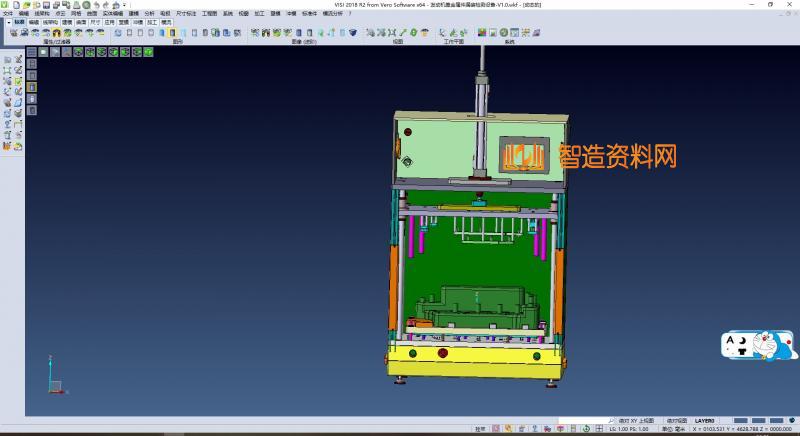
Task: Click the first icon in Attributes/Filters toolbar group
Action: pos(13,33)
